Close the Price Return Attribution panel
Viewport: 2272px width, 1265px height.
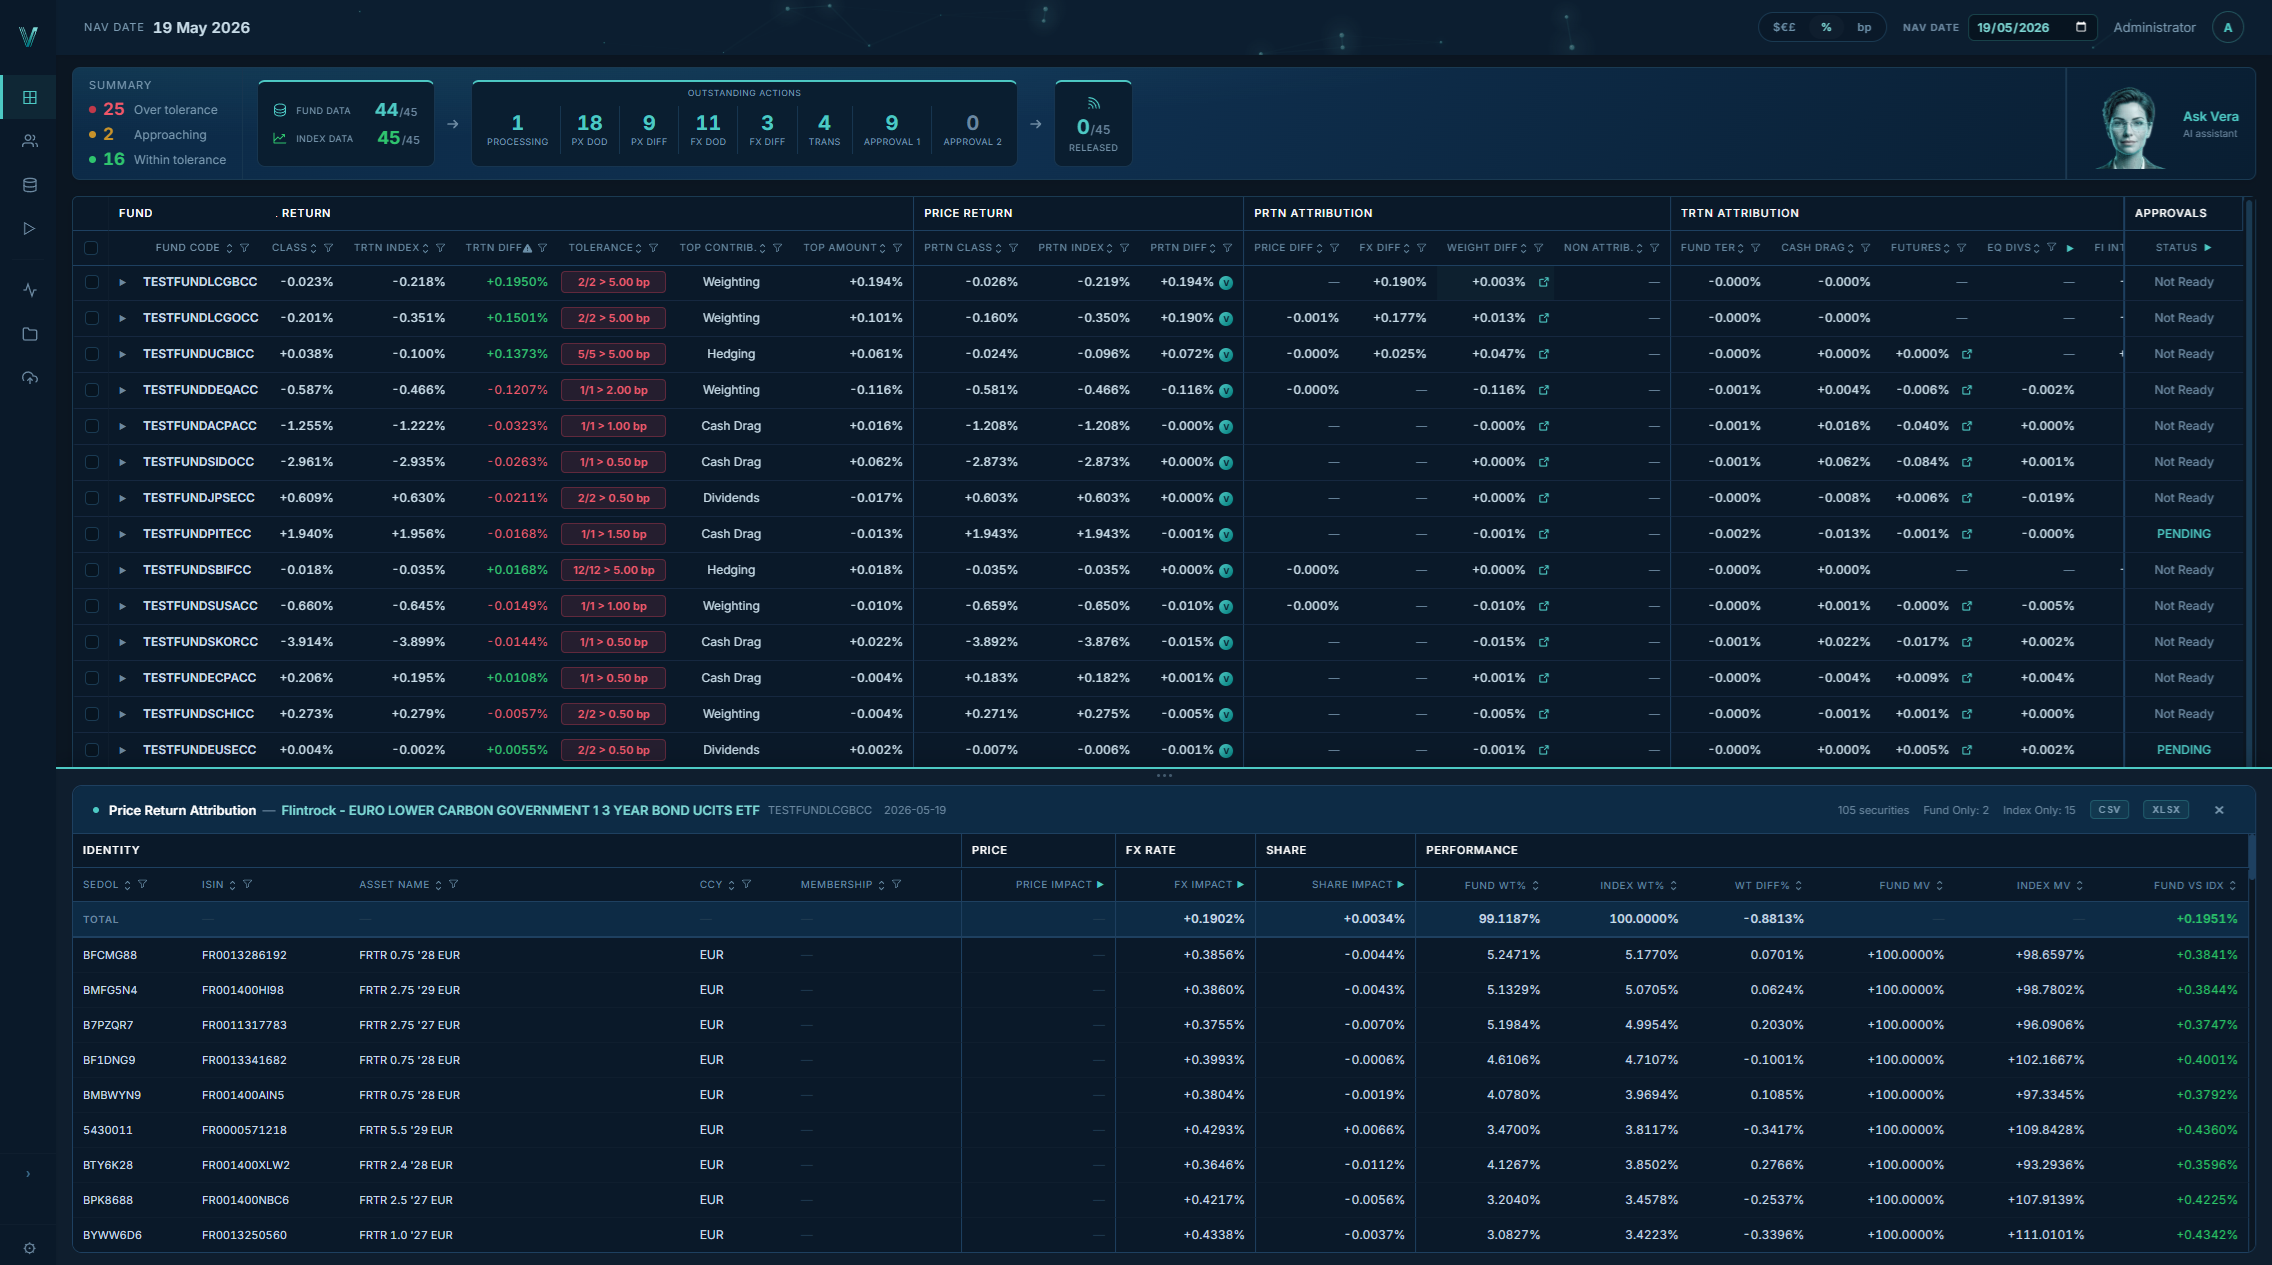pyautogui.click(x=2219, y=810)
